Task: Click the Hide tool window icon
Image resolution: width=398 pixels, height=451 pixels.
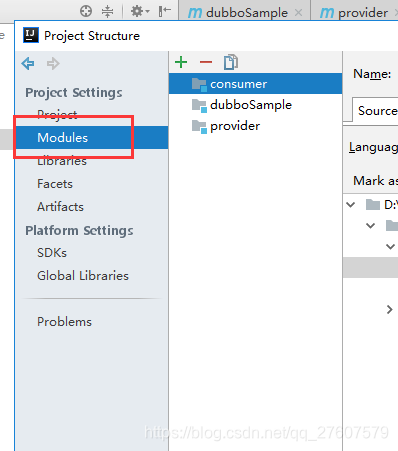Action: (x=165, y=11)
